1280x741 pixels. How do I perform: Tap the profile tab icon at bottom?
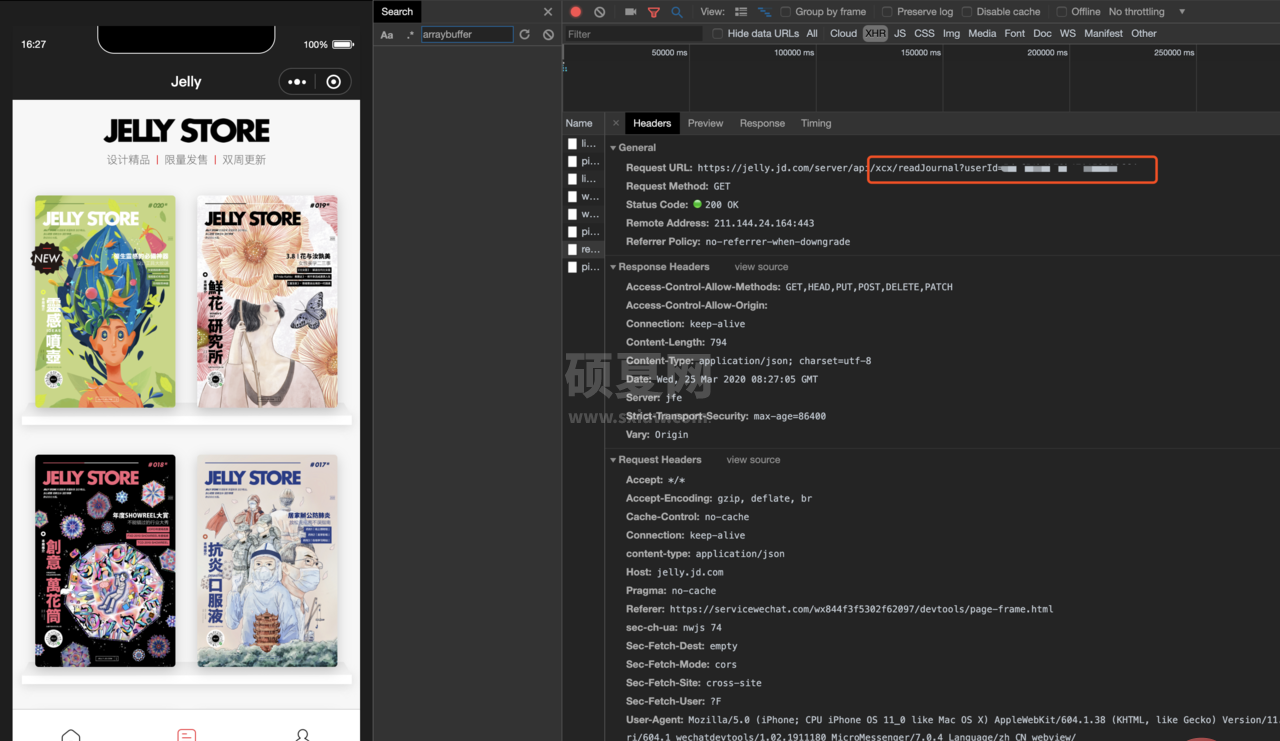point(302,735)
